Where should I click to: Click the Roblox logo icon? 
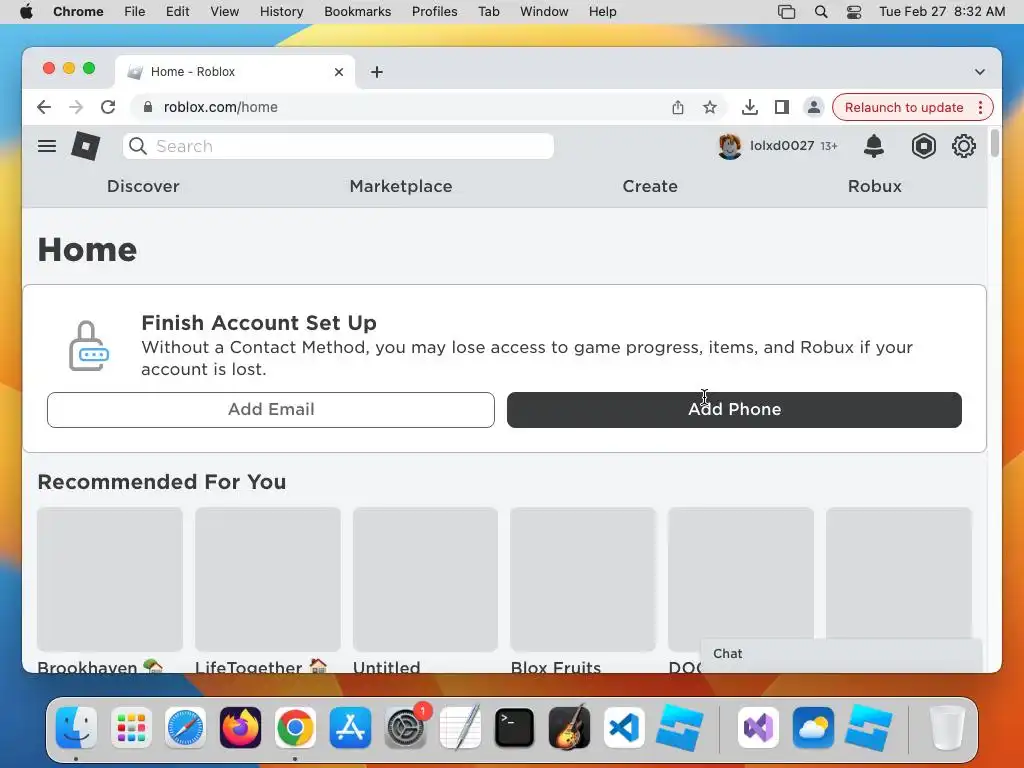coord(86,146)
